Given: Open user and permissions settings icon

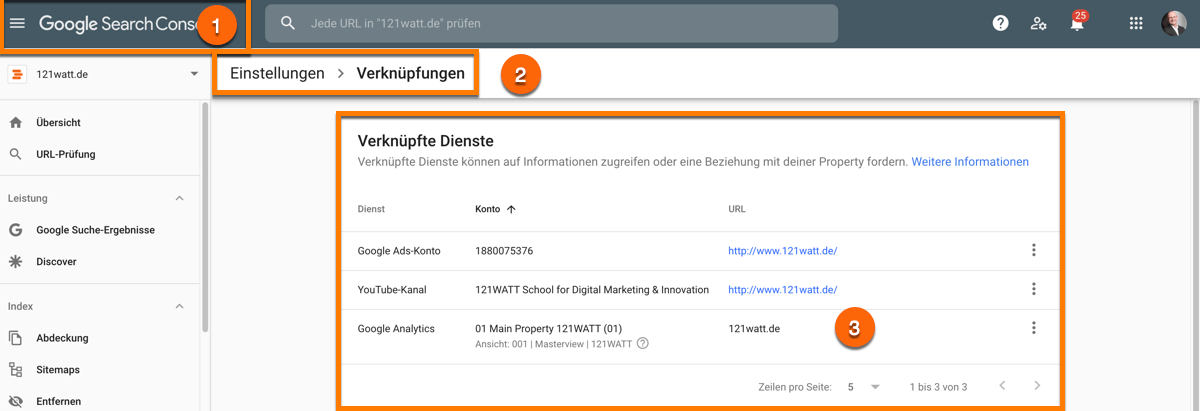Looking at the screenshot, I should pos(1039,23).
